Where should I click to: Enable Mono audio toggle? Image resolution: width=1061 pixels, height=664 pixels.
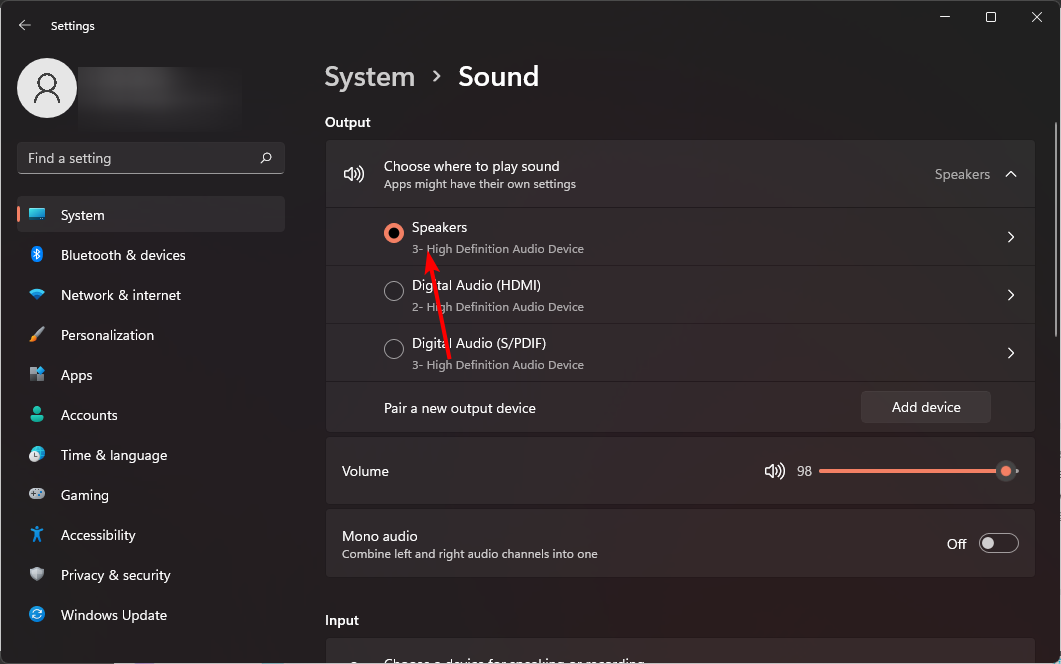point(997,542)
